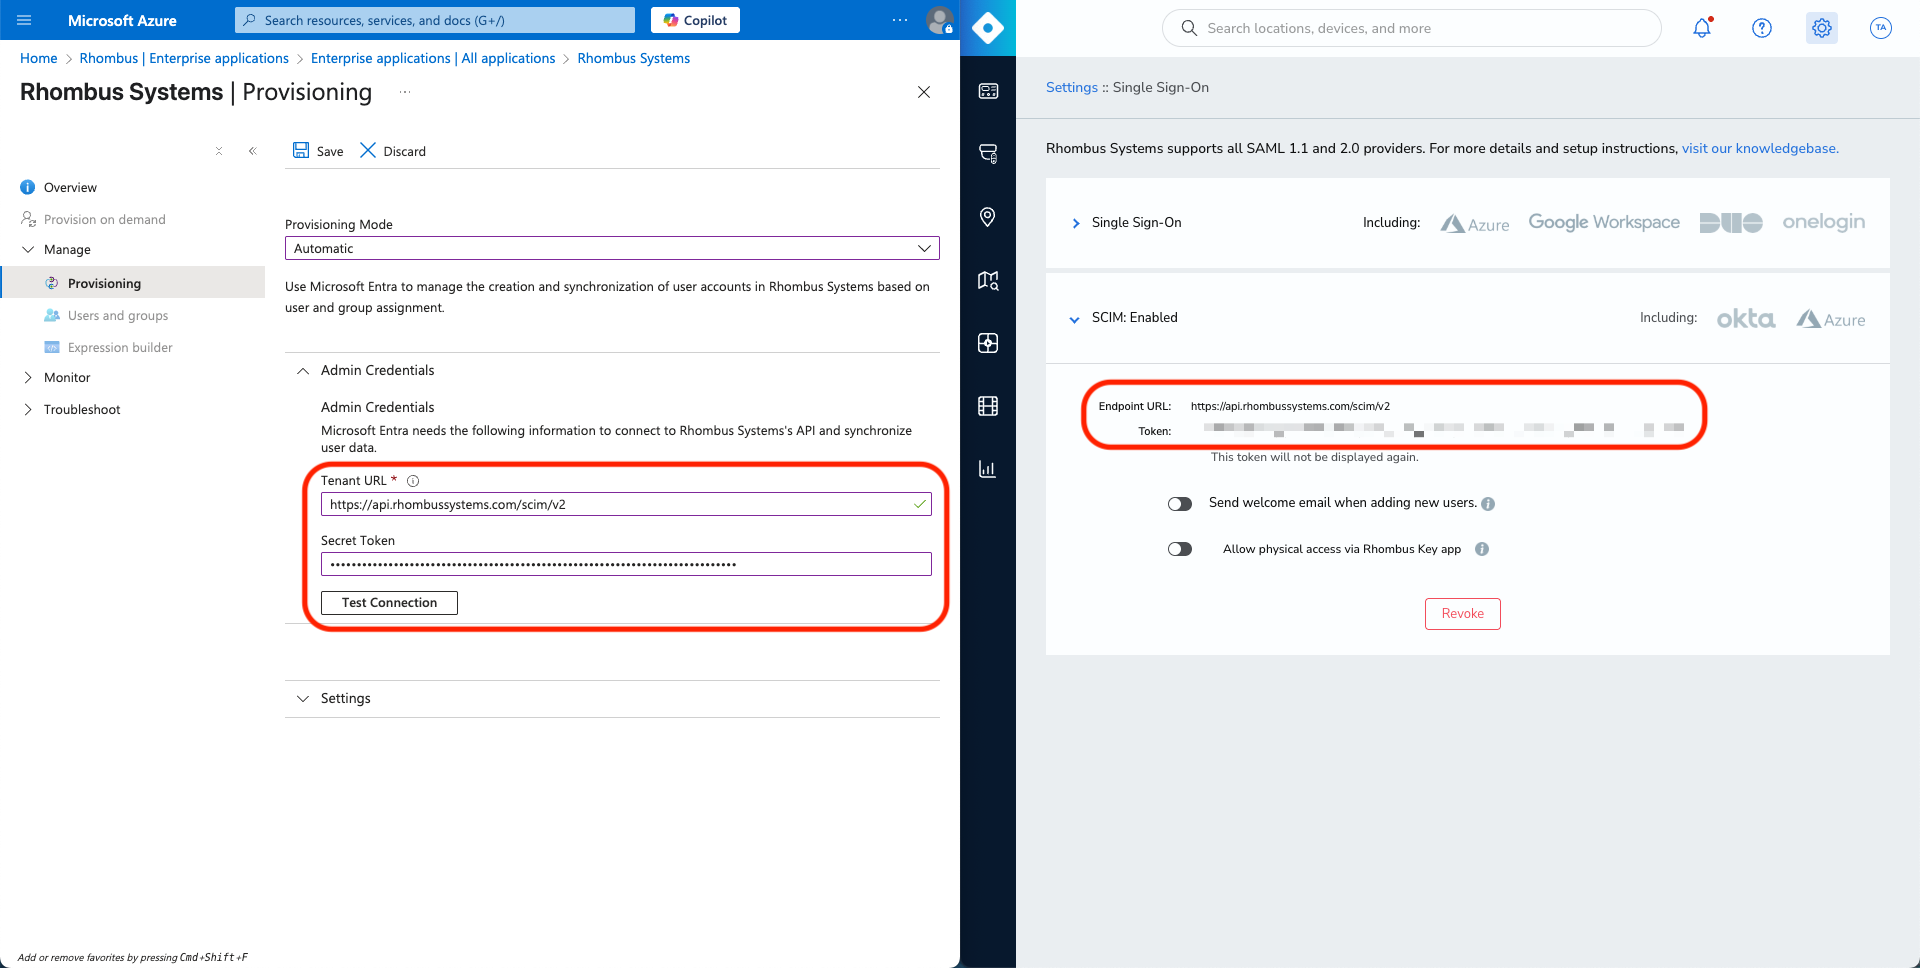Expand the Settings section in Azure
Viewport: 1920px width, 968px height.
(x=303, y=699)
